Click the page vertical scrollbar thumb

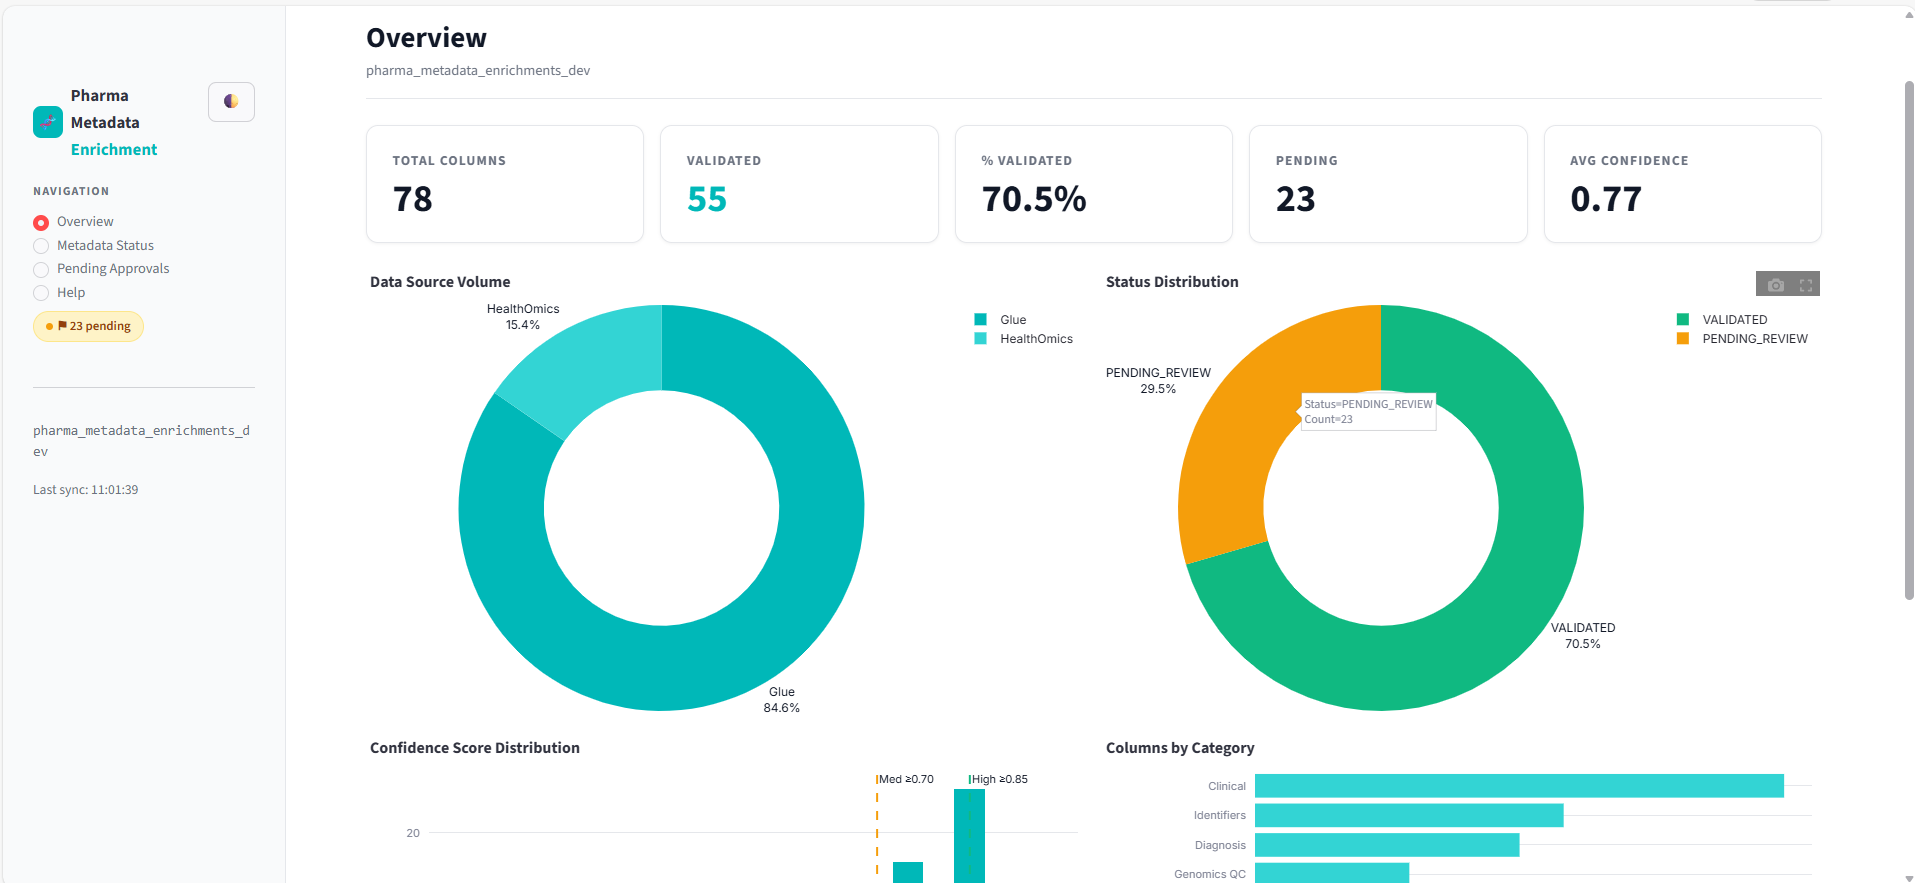[1909, 340]
